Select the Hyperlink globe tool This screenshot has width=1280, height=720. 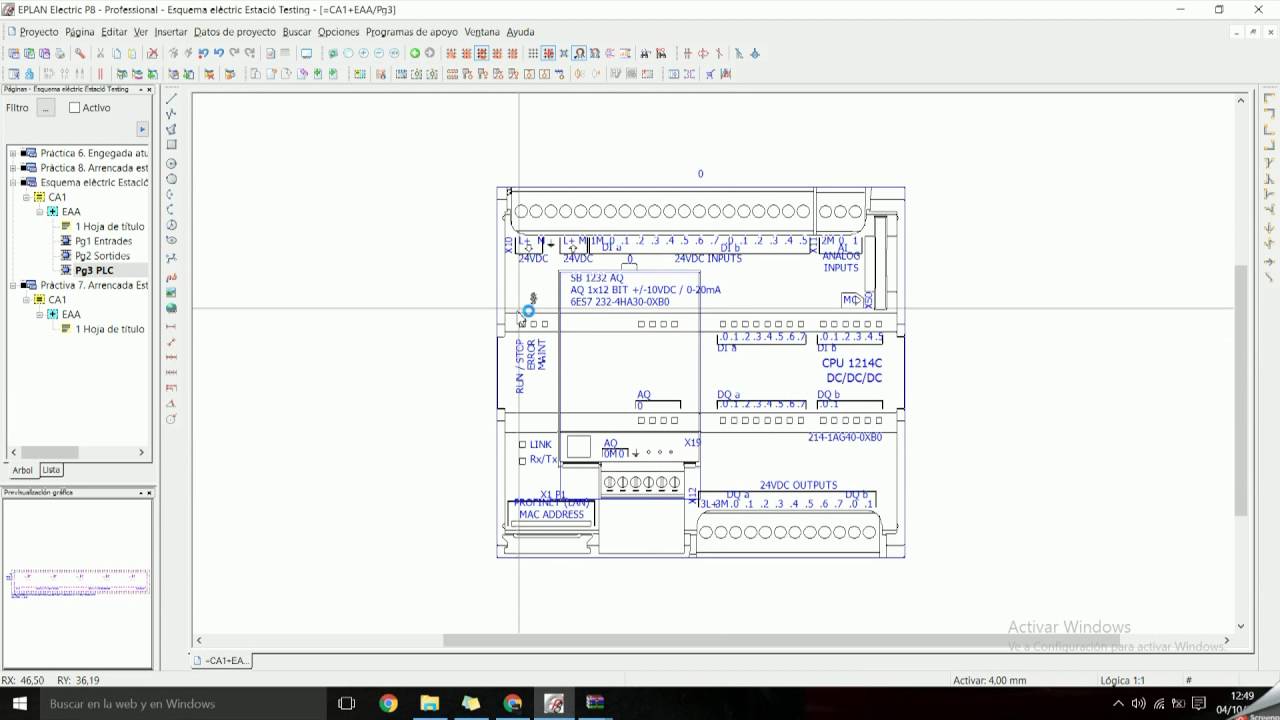pyautogui.click(x=171, y=308)
